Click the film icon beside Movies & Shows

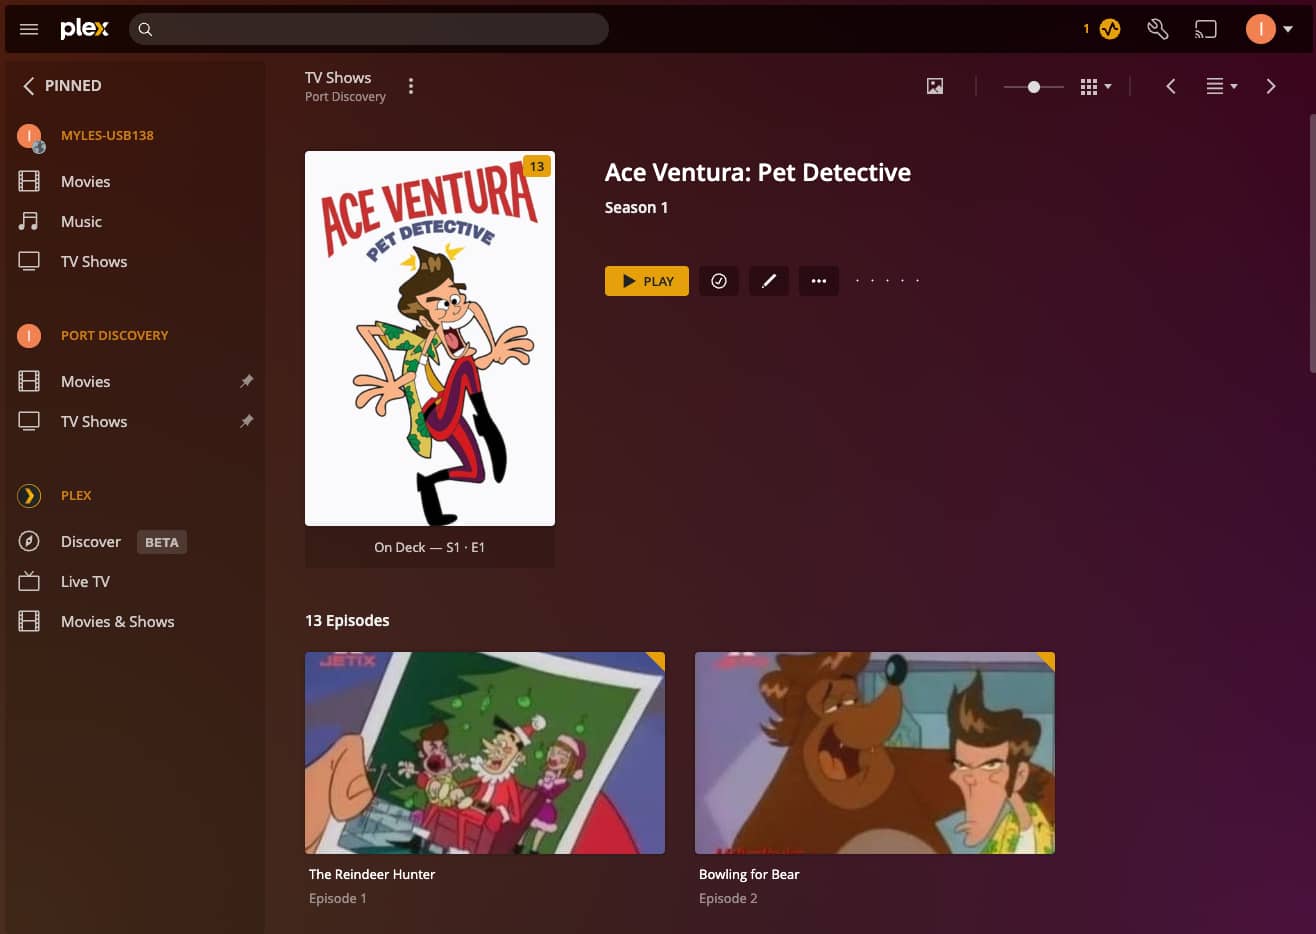tap(29, 621)
